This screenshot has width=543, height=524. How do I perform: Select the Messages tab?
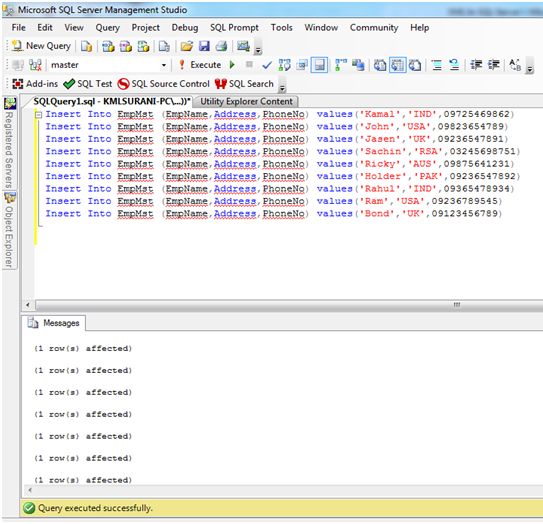54,323
